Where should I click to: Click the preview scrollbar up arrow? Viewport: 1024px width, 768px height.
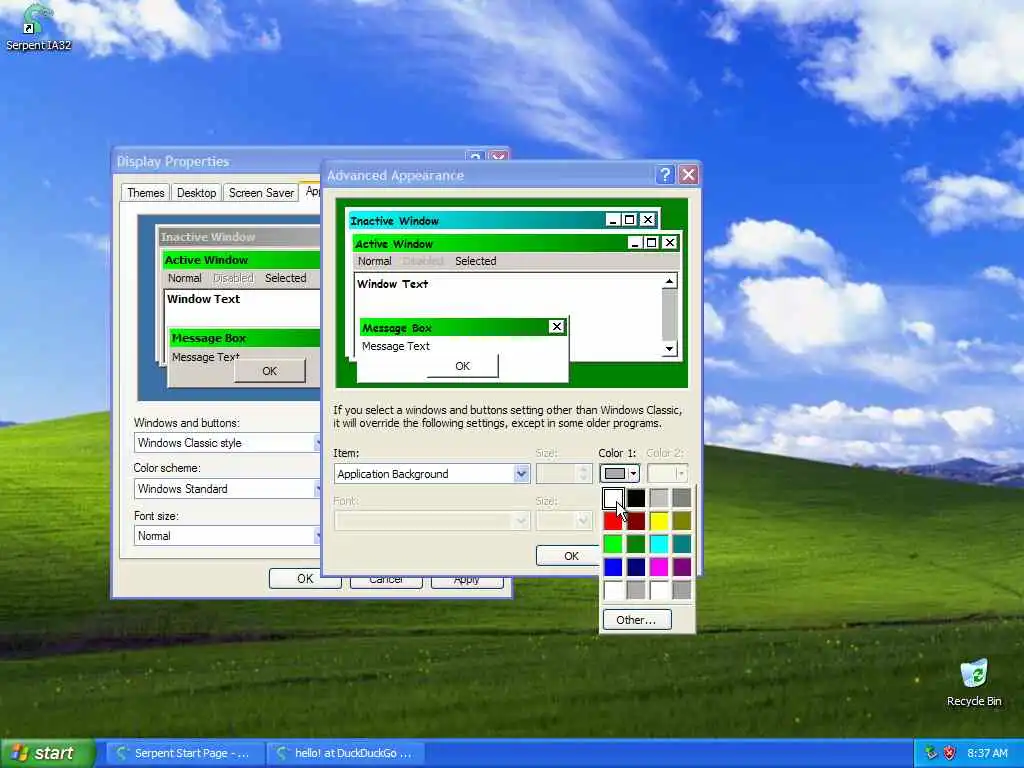(x=669, y=281)
